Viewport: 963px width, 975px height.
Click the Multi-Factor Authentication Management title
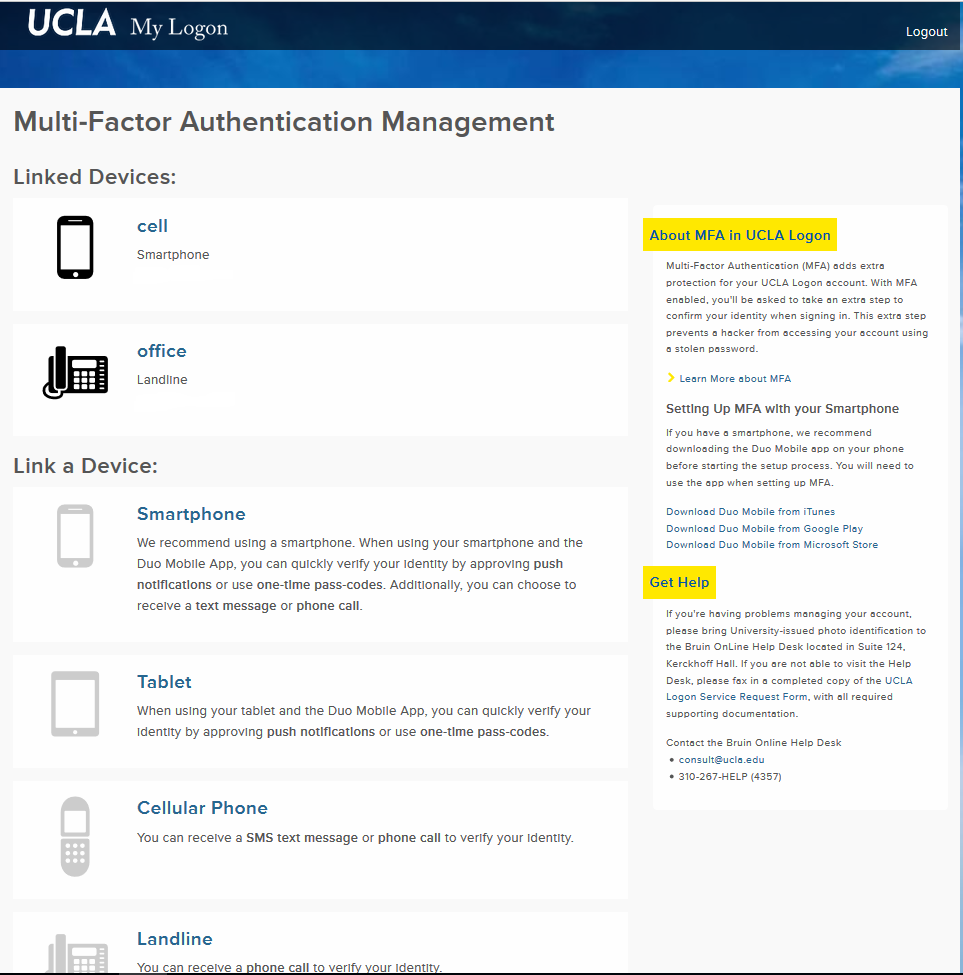point(283,122)
